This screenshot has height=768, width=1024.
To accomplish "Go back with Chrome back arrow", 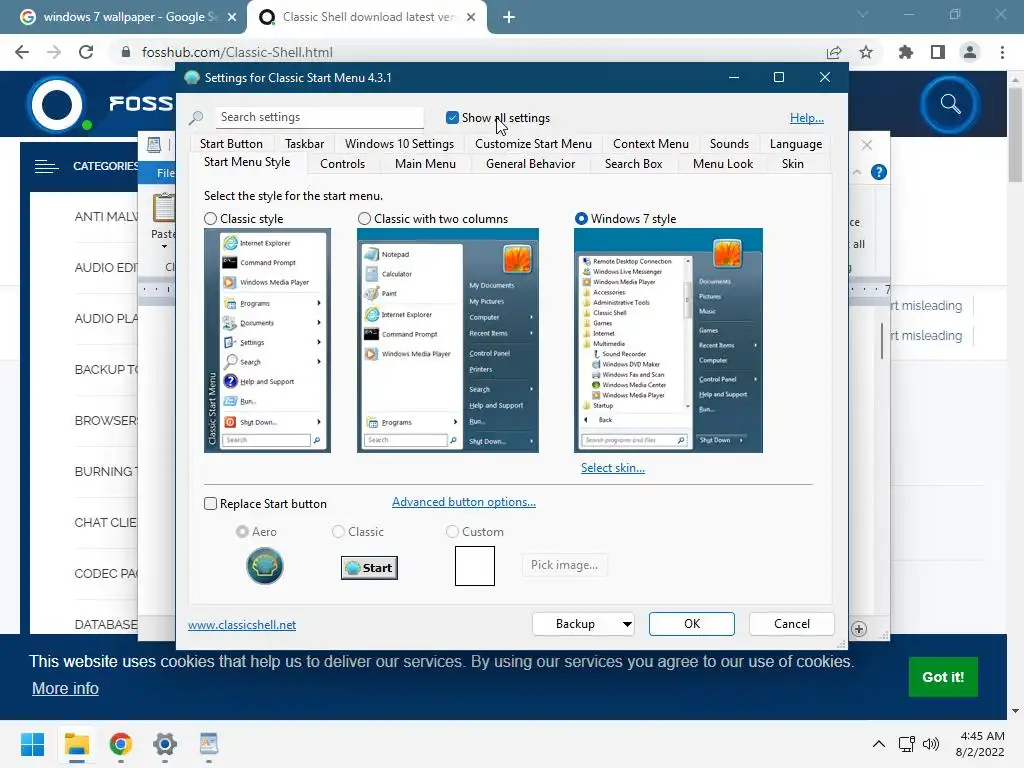I will (x=22, y=52).
